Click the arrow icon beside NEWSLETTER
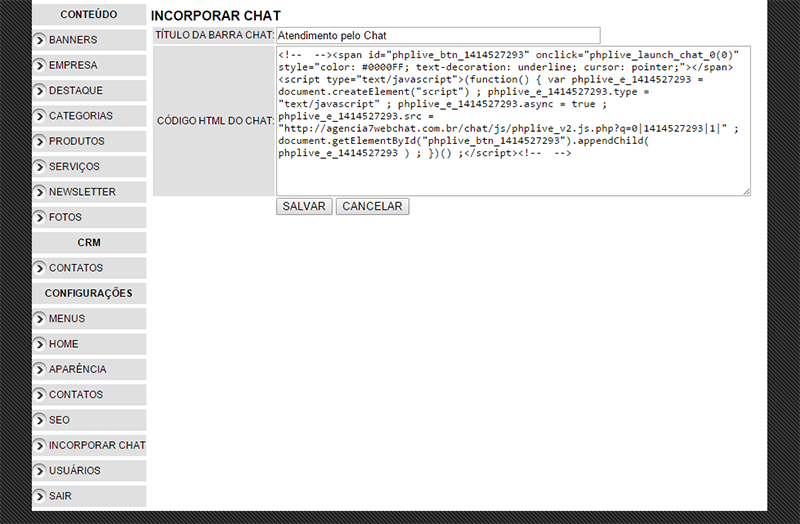 (39, 192)
